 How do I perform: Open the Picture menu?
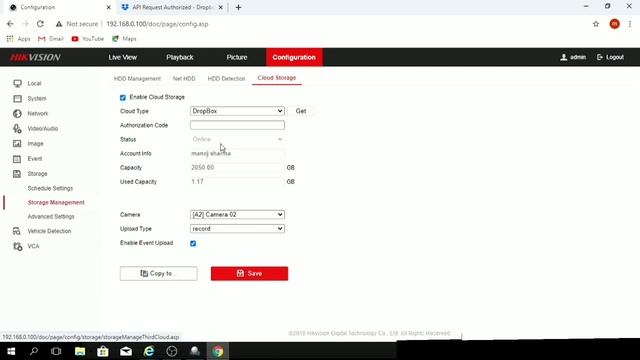pyautogui.click(x=237, y=57)
